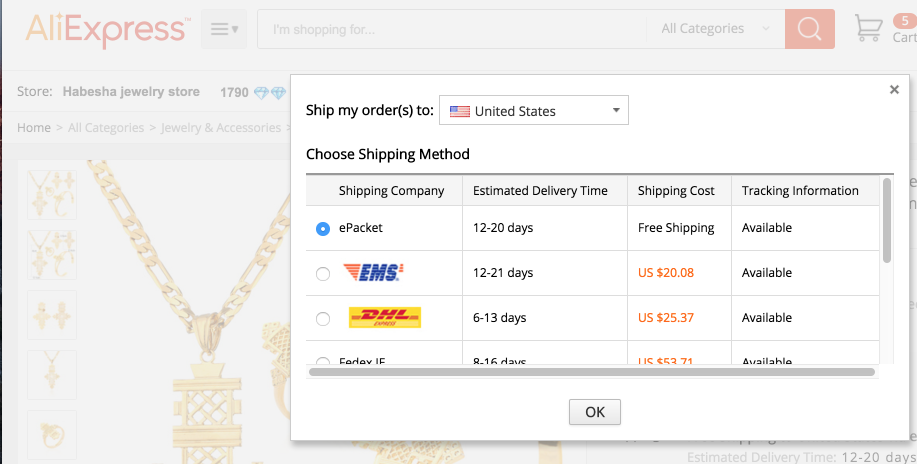
Task: Open the shopping cart icon
Action: (x=868, y=28)
